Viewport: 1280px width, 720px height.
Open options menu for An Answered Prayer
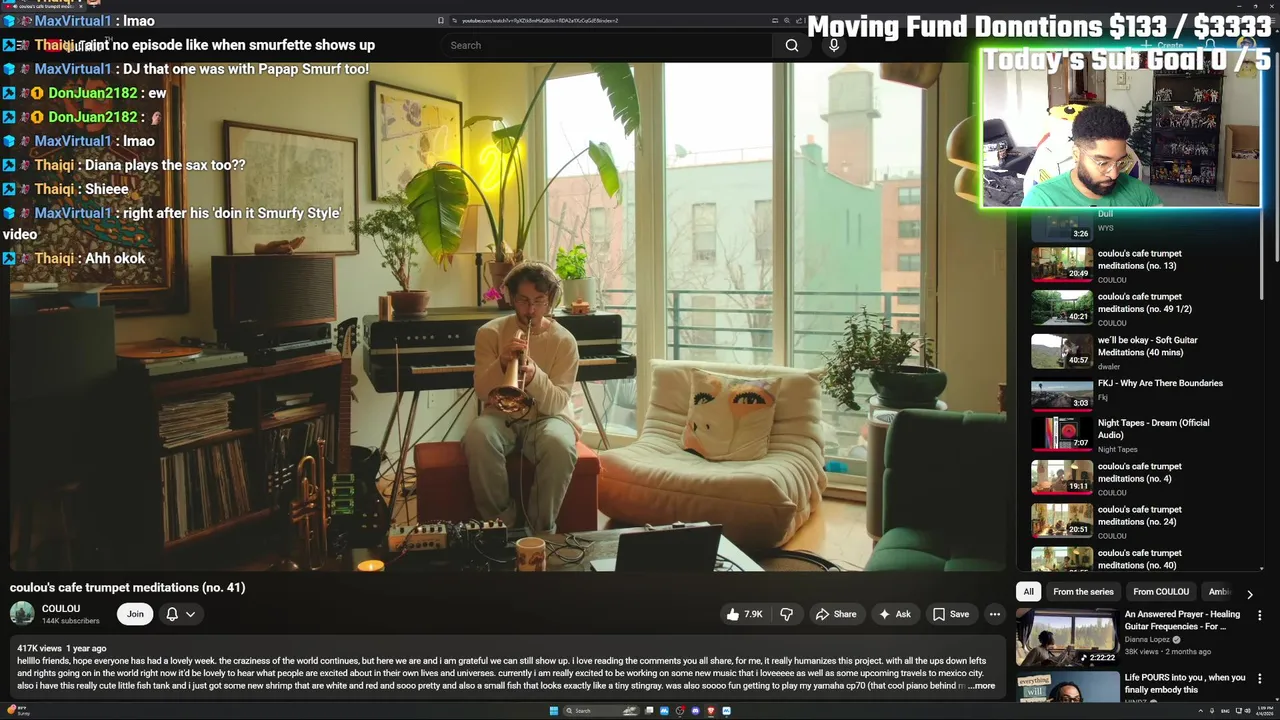click(1259, 615)
